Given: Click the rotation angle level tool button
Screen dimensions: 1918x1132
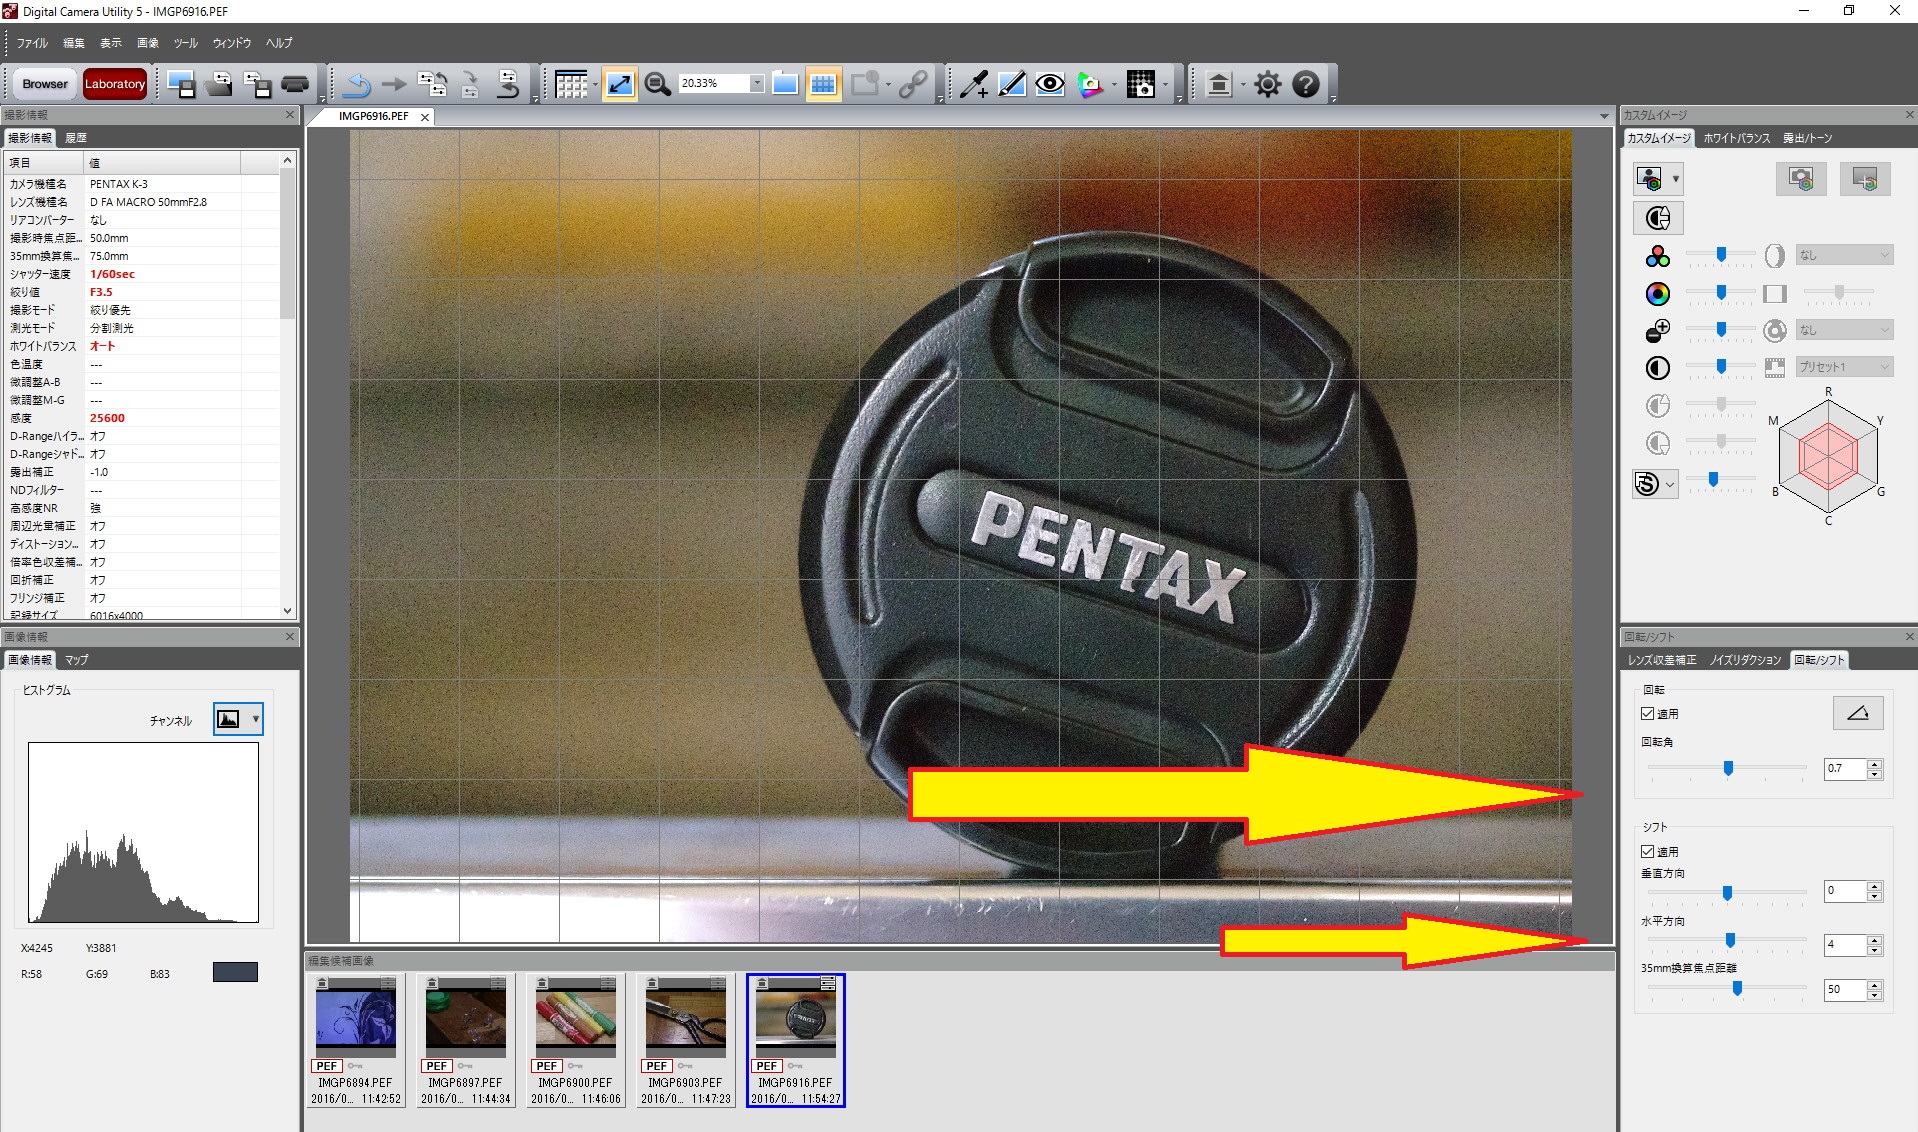Looking at the screenshot, I should pyautogui.click(x=1858, y=713).
